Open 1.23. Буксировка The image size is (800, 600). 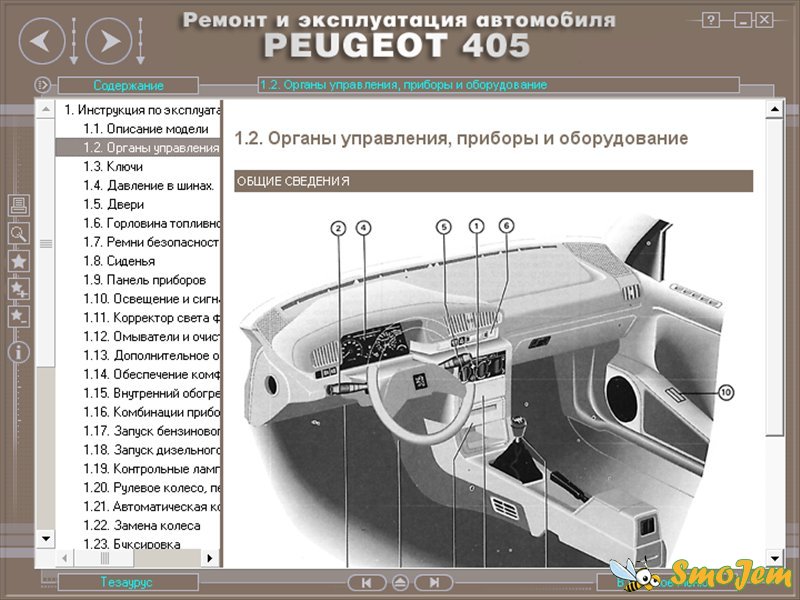132,544
